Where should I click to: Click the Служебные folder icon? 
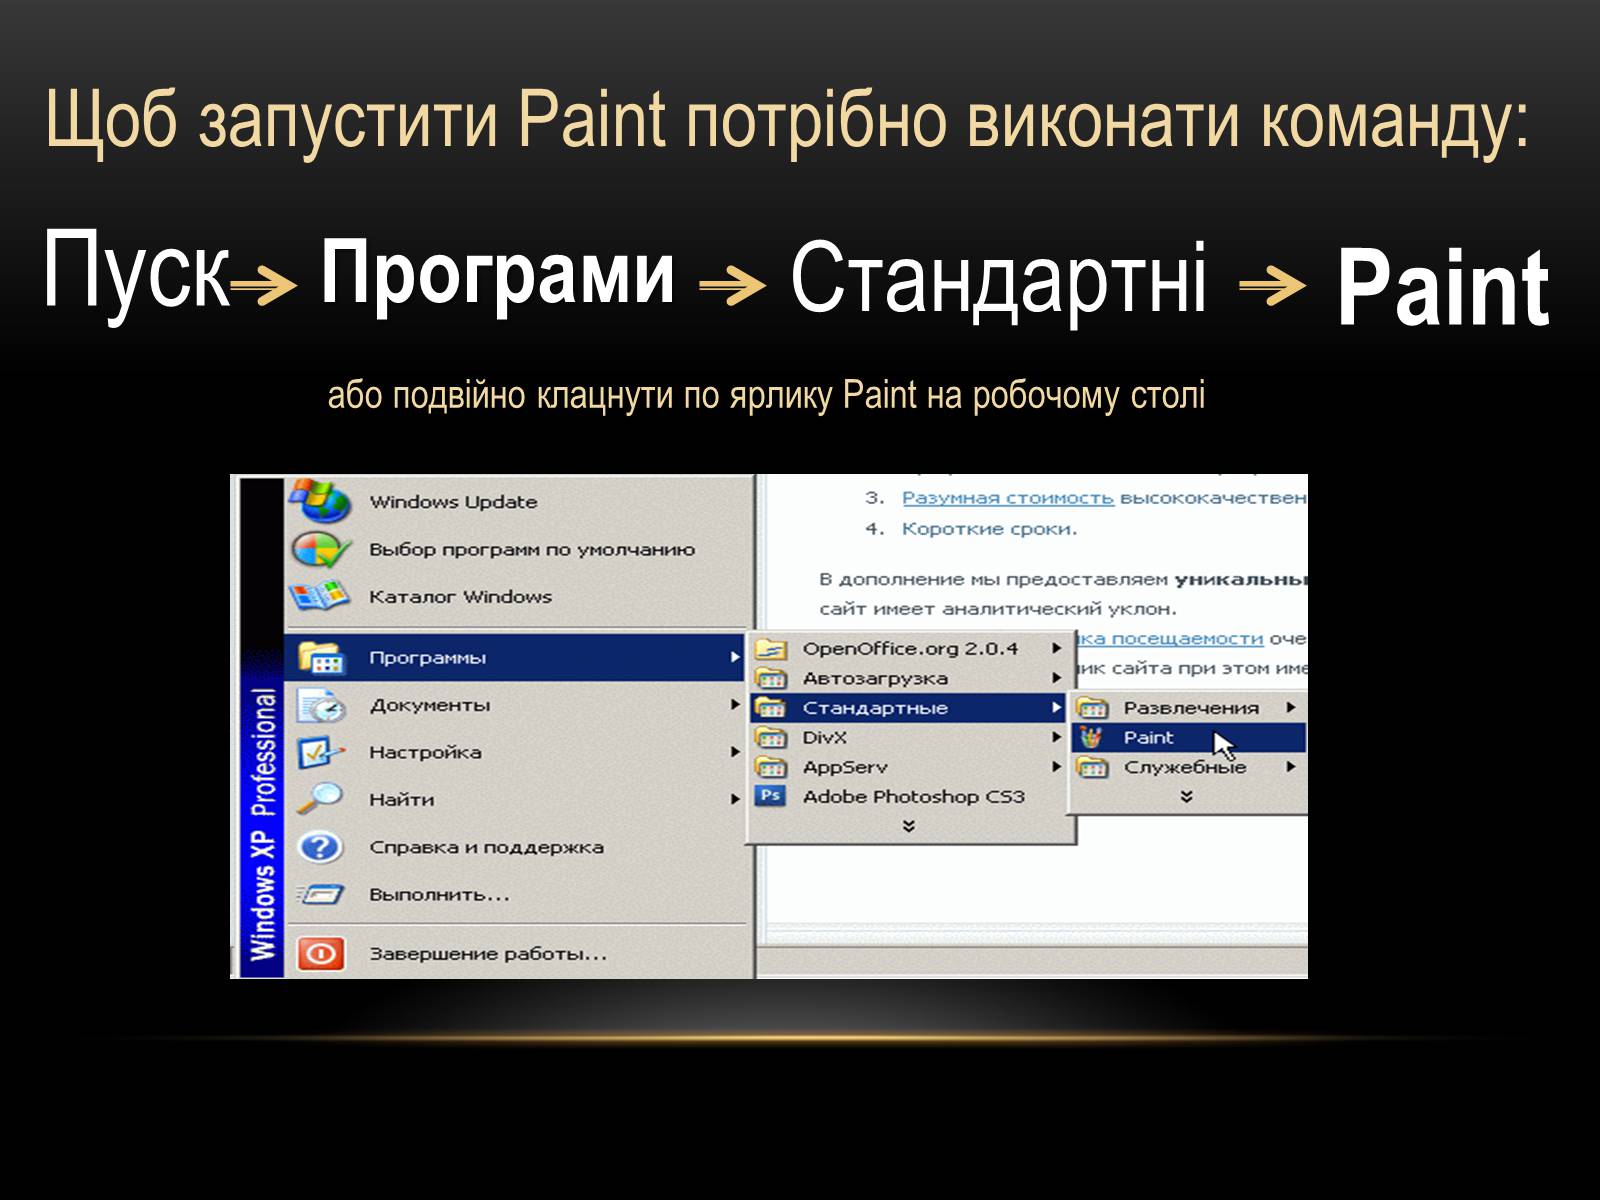tap(1092, 767)
